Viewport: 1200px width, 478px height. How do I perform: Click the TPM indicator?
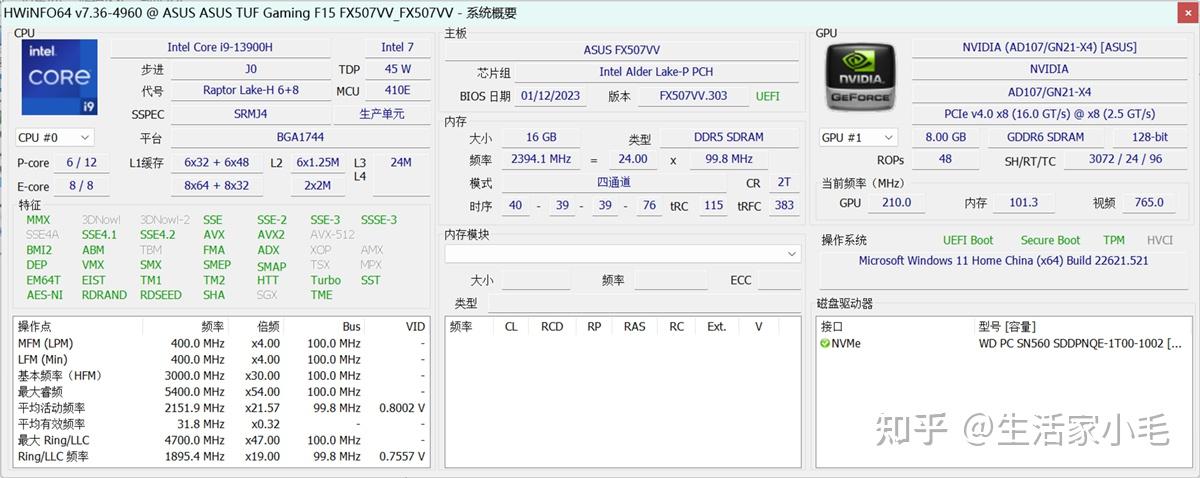tap(1114, 240)
